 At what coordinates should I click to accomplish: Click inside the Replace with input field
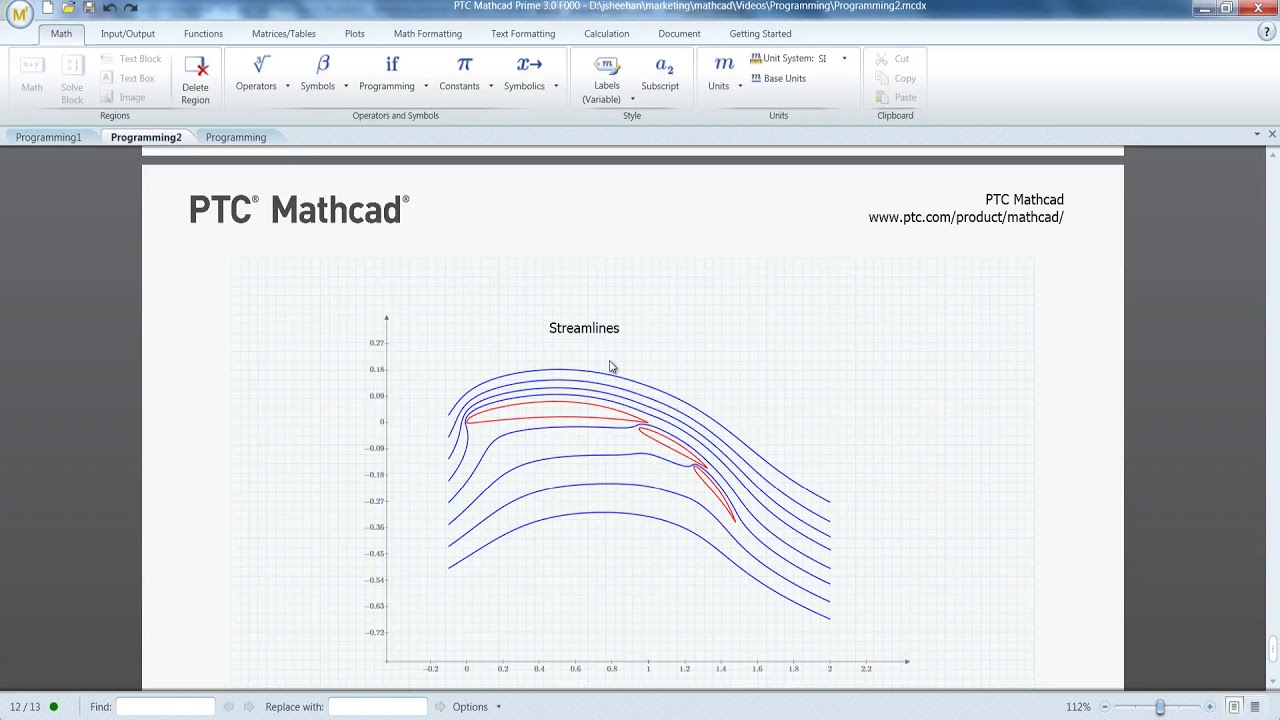tap(378, 707)
